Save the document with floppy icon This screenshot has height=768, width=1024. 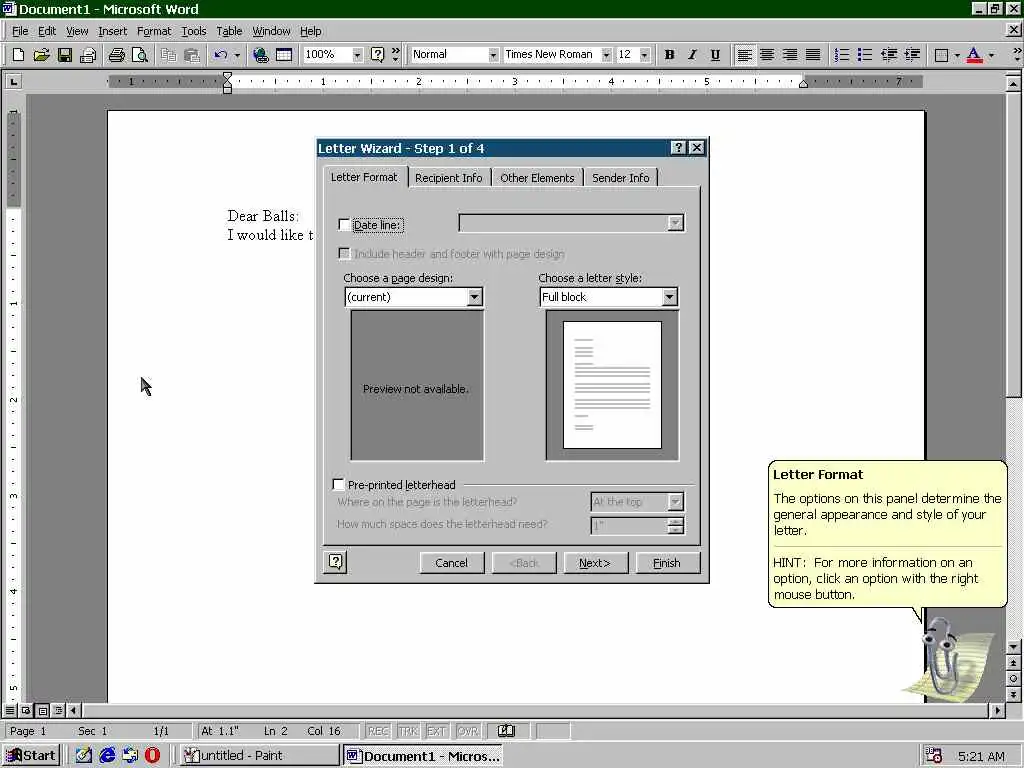(x=65, y=55)
